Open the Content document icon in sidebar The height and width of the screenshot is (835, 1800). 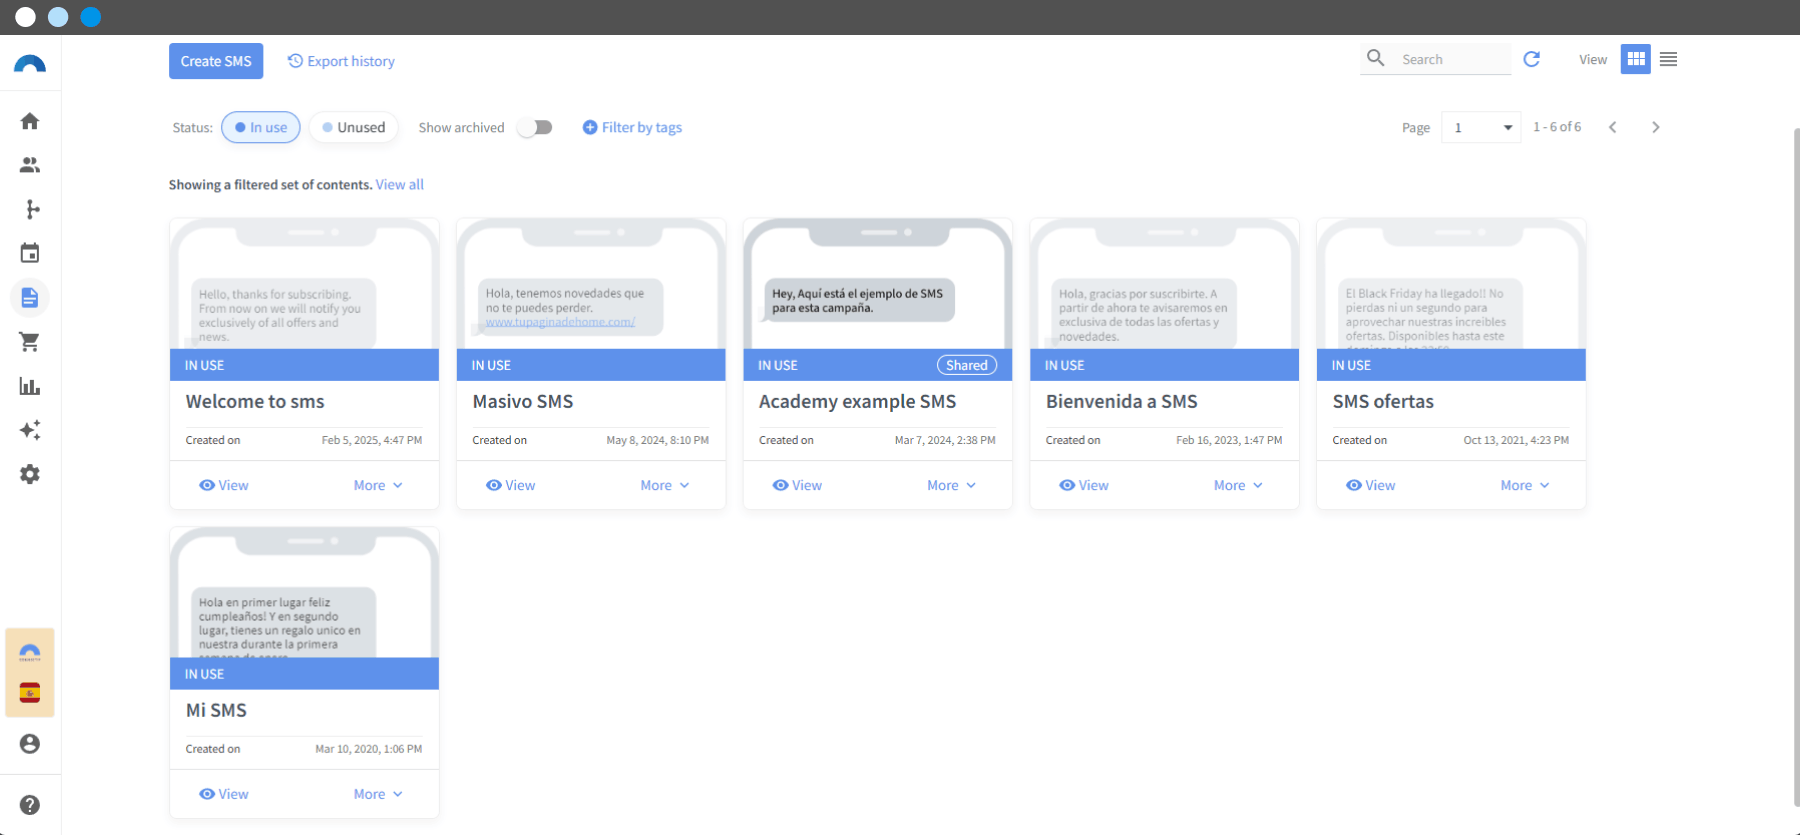pos(30,297)
